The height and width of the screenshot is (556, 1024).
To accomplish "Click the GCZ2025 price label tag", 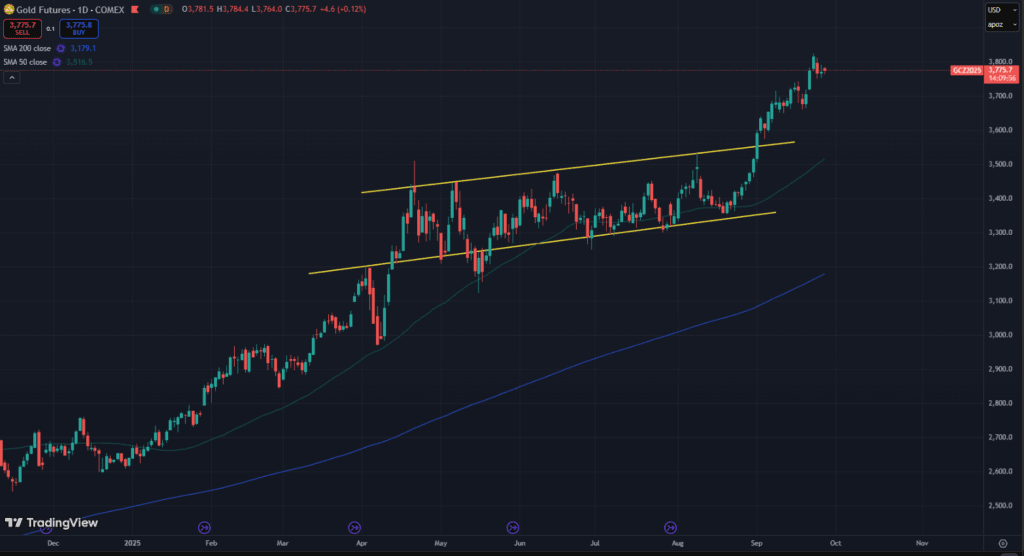I will pos(965,71).
